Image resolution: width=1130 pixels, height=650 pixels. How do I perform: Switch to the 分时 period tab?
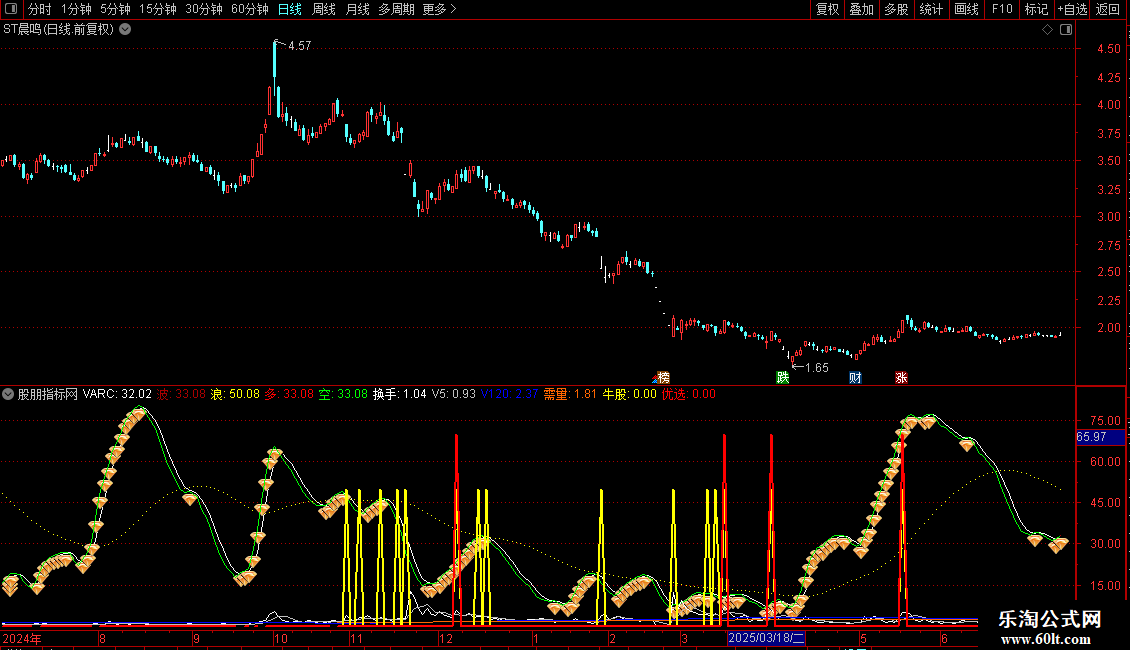[x=40, y=9]
